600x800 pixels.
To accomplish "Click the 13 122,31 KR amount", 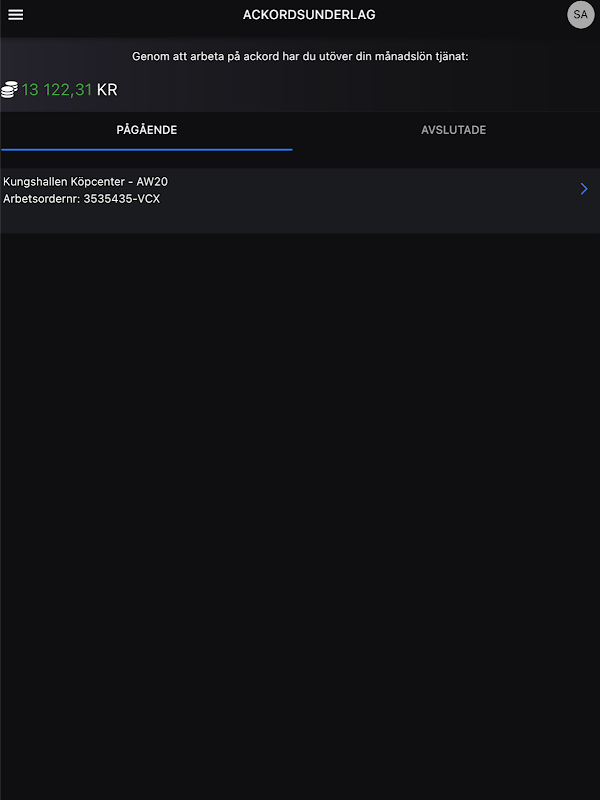I will pos(69,90).
